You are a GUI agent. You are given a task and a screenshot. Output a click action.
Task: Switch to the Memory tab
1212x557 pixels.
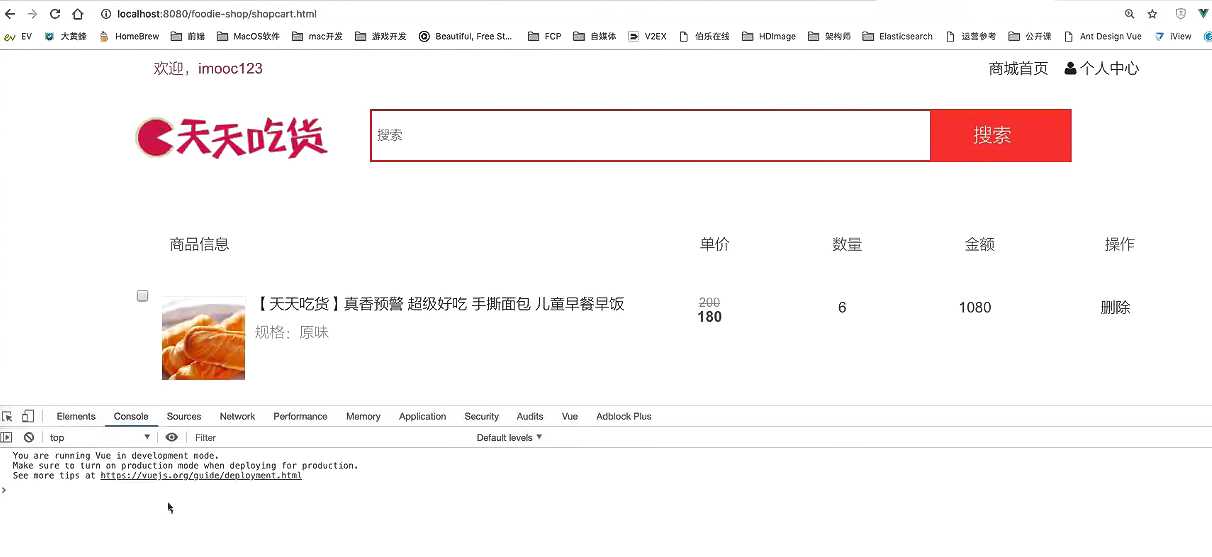tap(363, 416)
